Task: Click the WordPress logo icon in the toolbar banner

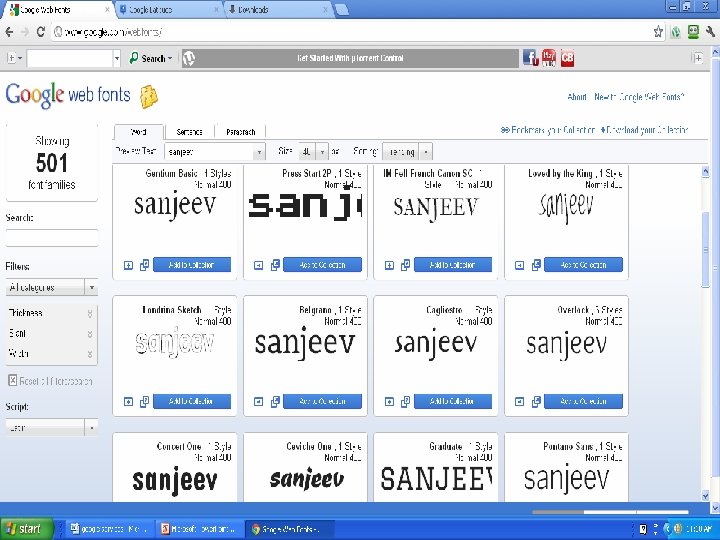Action: pyautogui.click(x=189, y=58)
